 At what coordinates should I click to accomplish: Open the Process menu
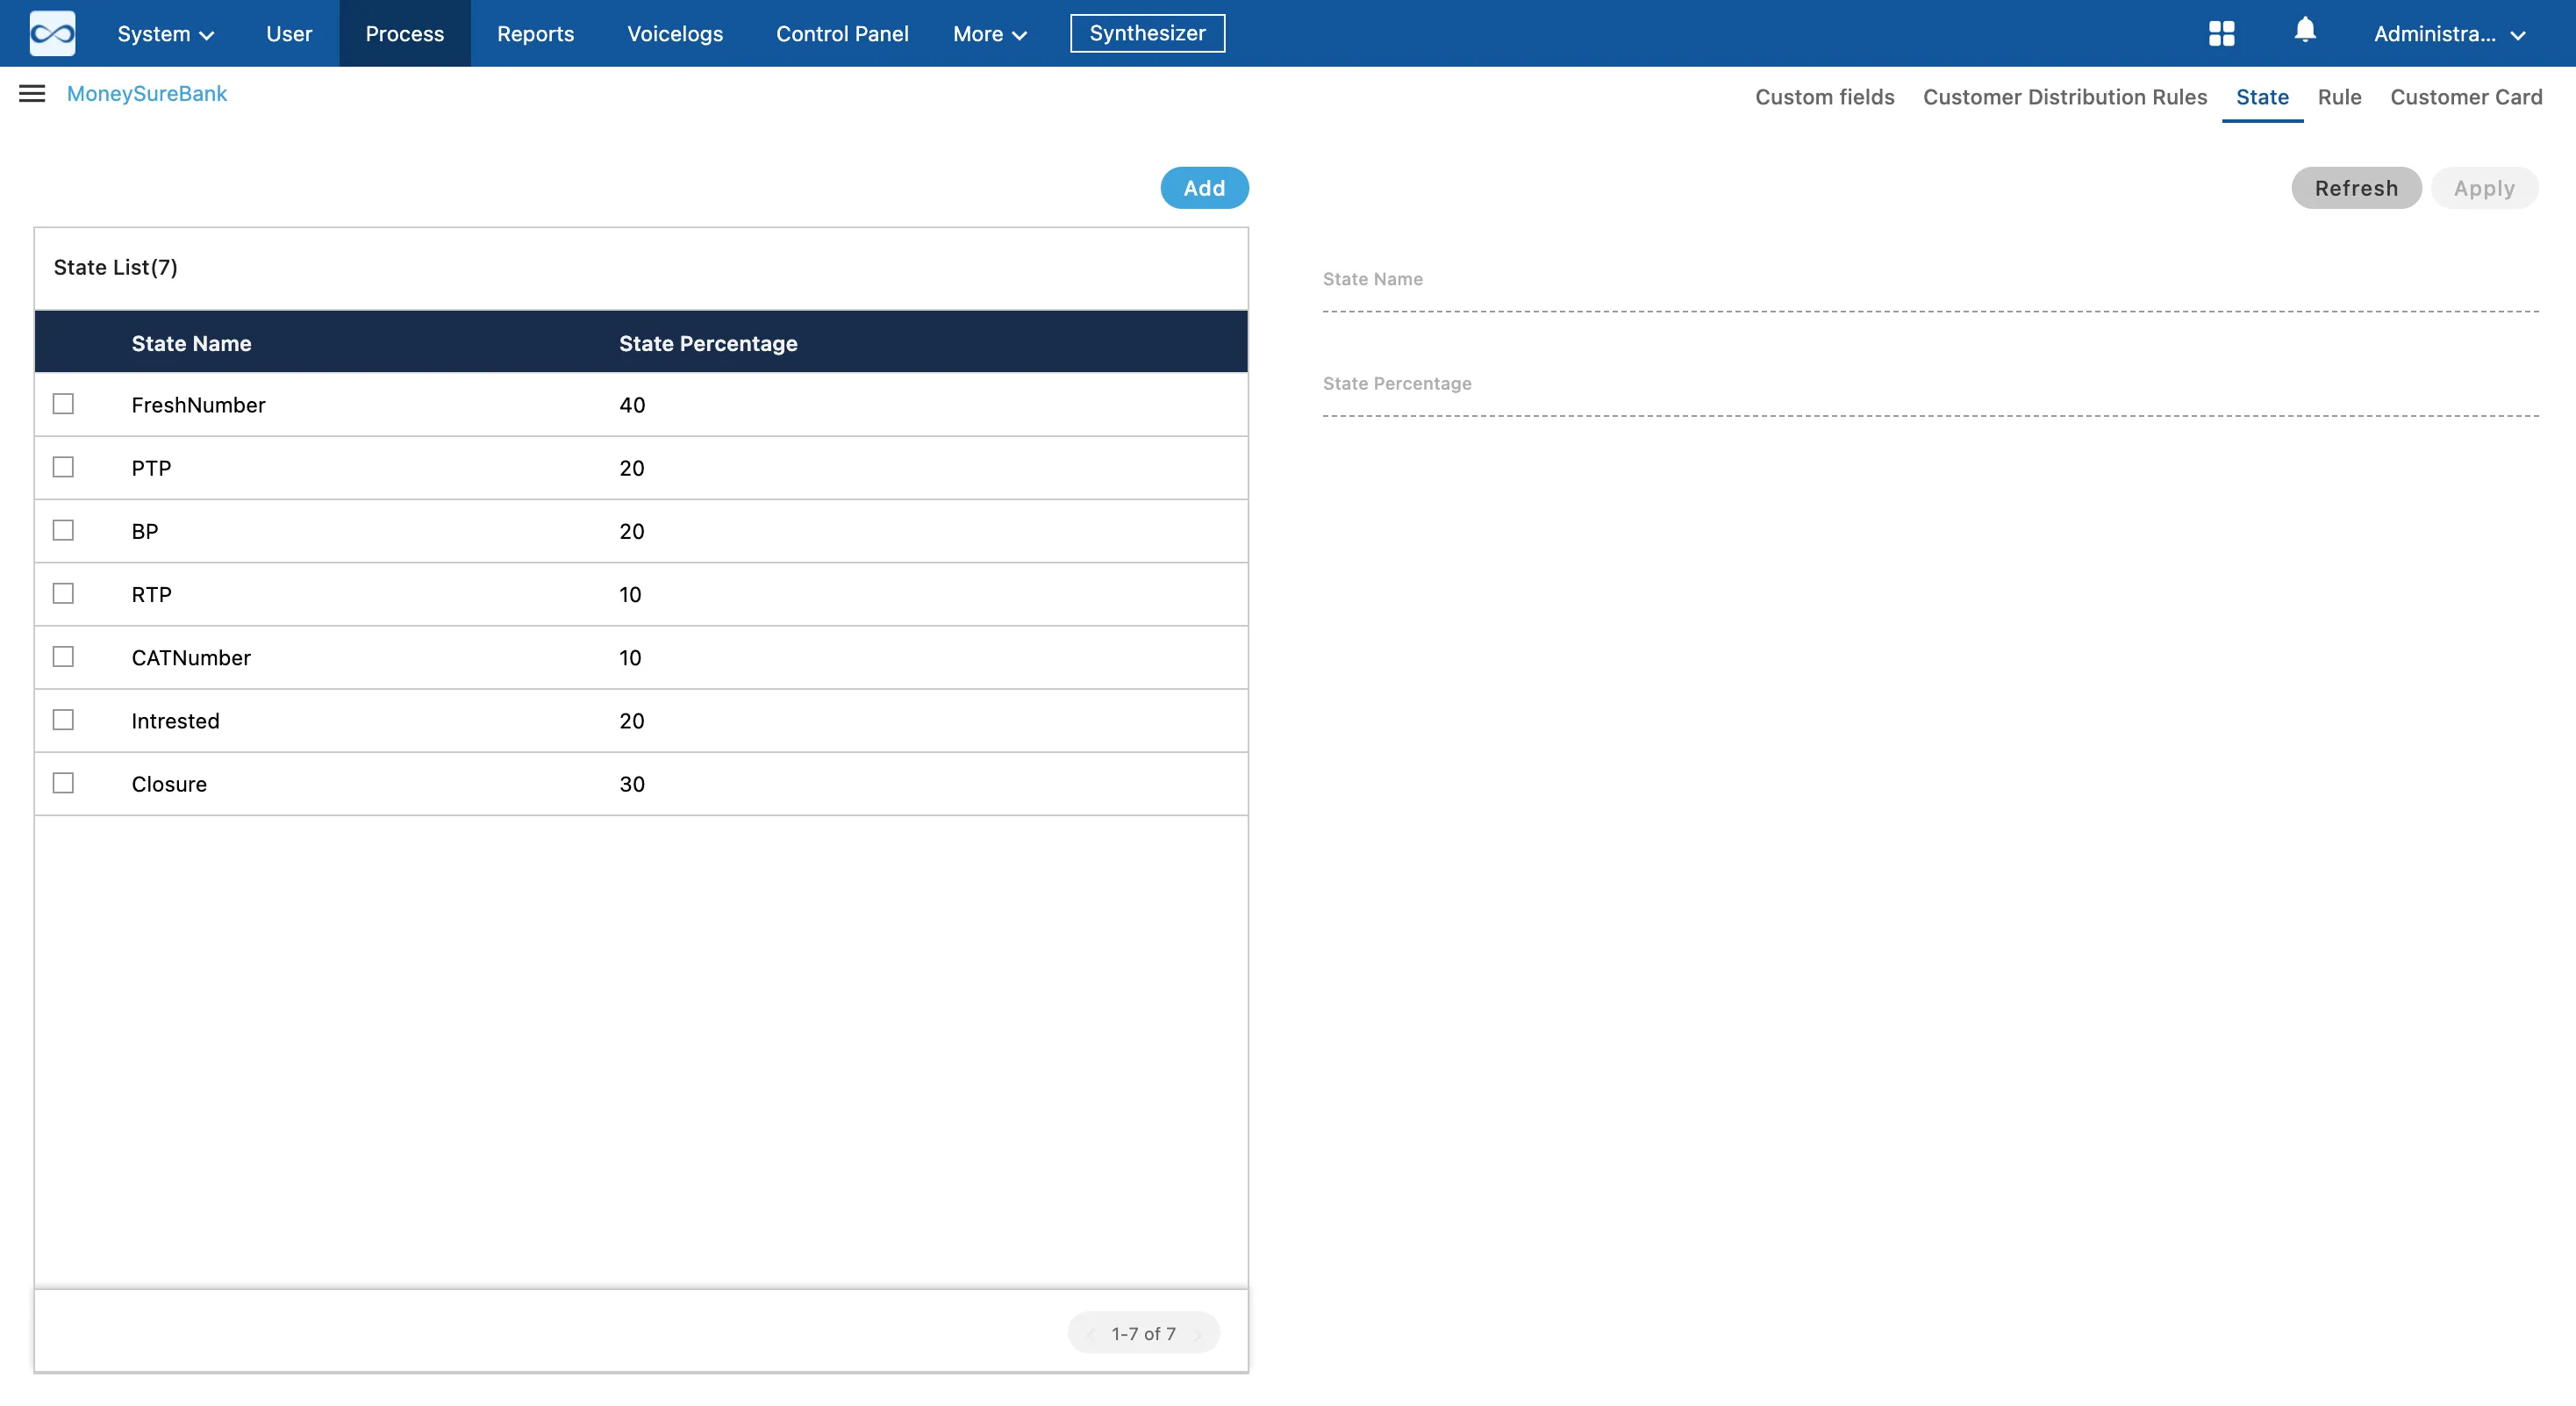click(404, 34)
